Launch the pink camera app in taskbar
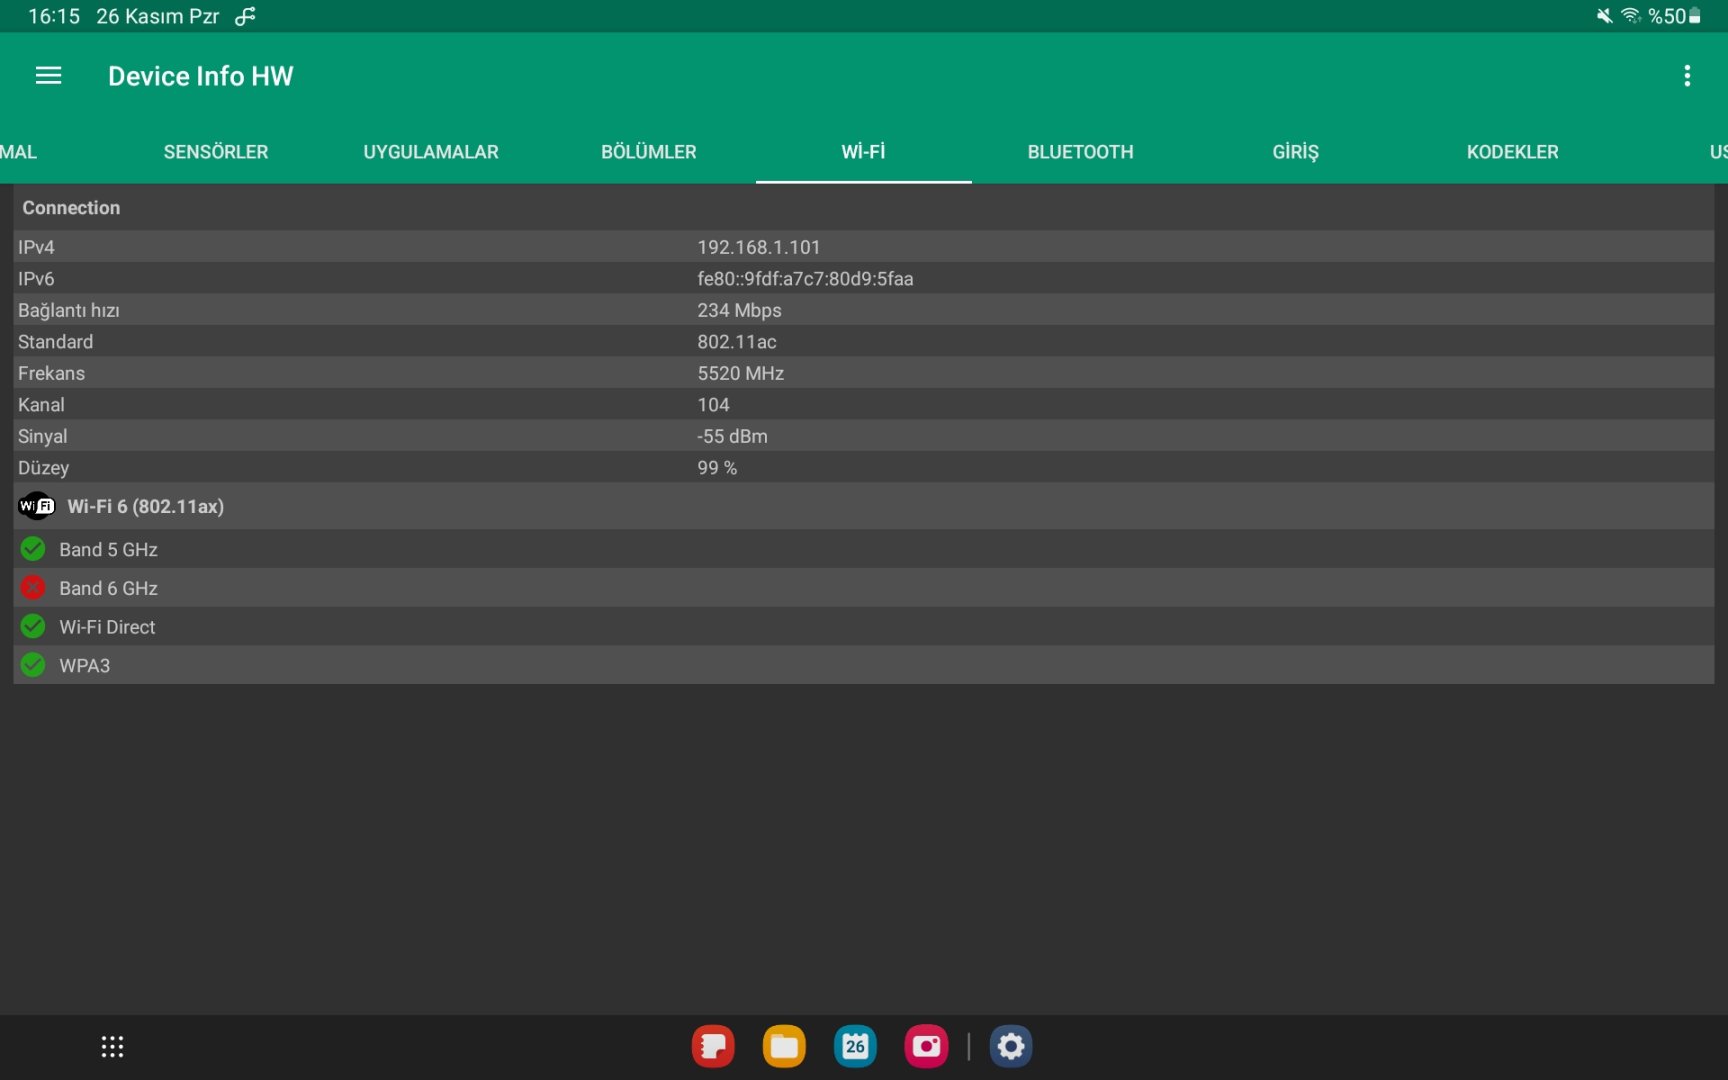 pyautogui.click(x=926, y=1047)
